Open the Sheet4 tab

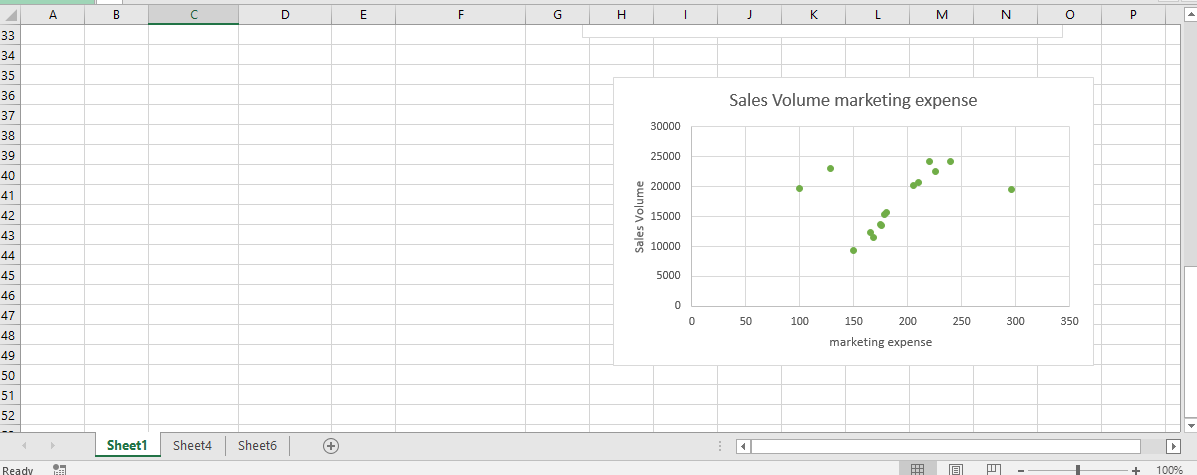click(192, 446)
